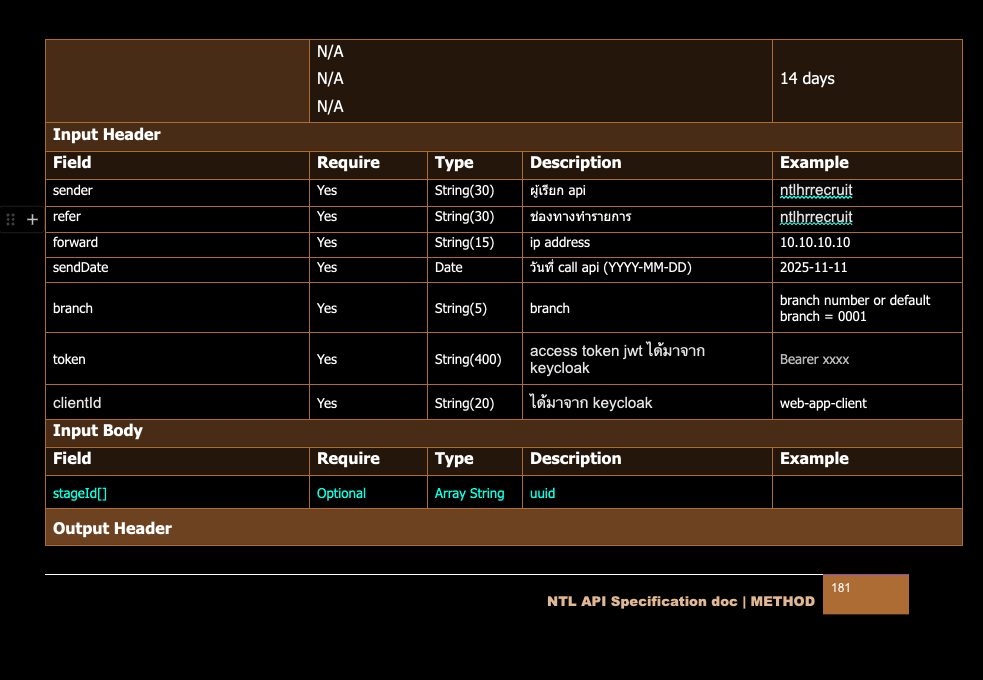Click the 'ntlhrrecruit' example in sender row

[x=816, y=191]
